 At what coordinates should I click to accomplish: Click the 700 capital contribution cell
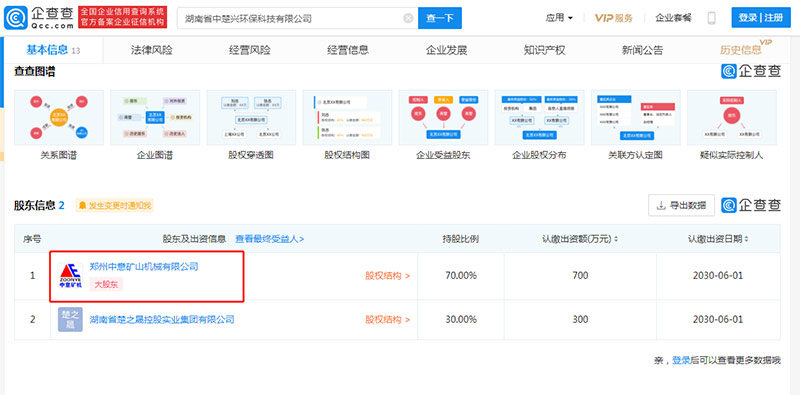(580, 276)
